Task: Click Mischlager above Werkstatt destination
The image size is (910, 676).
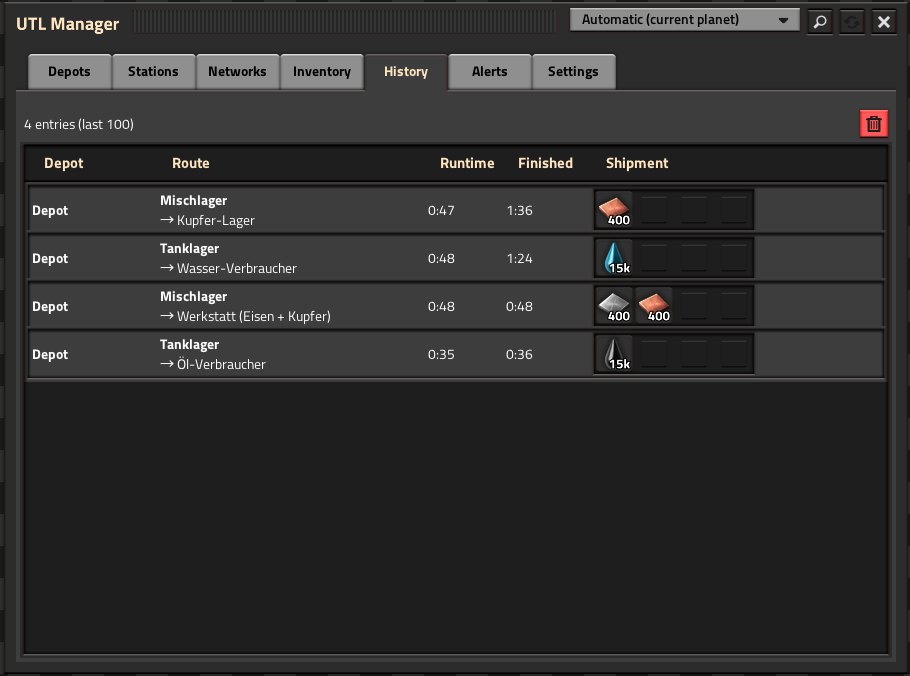Action: (x=193, y=297)
